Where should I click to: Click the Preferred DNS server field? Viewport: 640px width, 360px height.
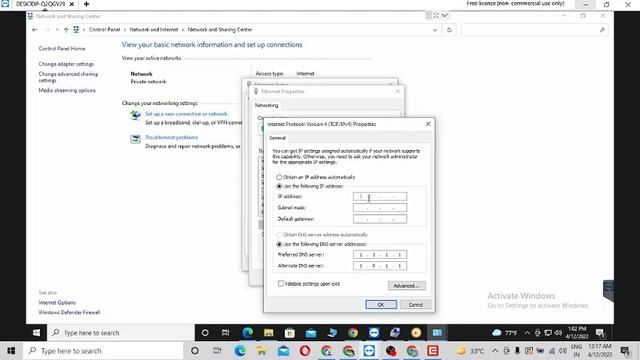coord(380,255)
